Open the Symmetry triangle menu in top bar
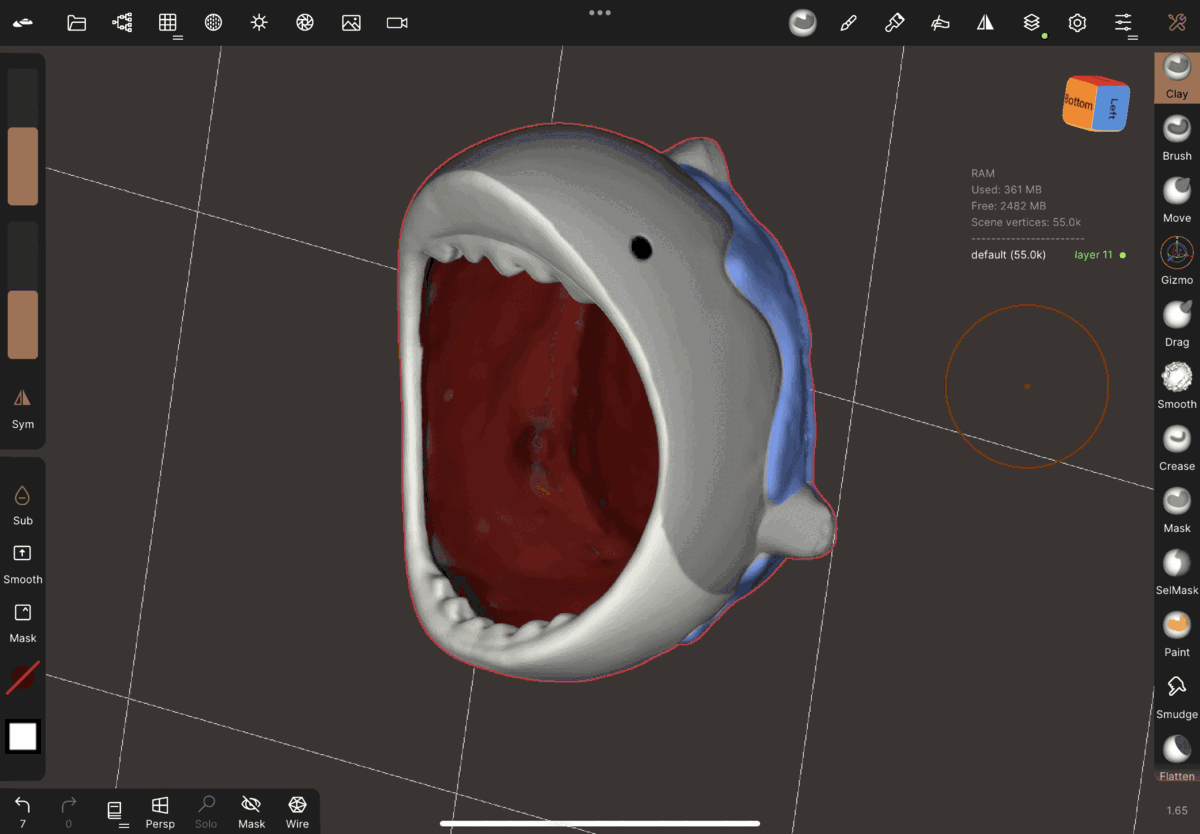 985,22
